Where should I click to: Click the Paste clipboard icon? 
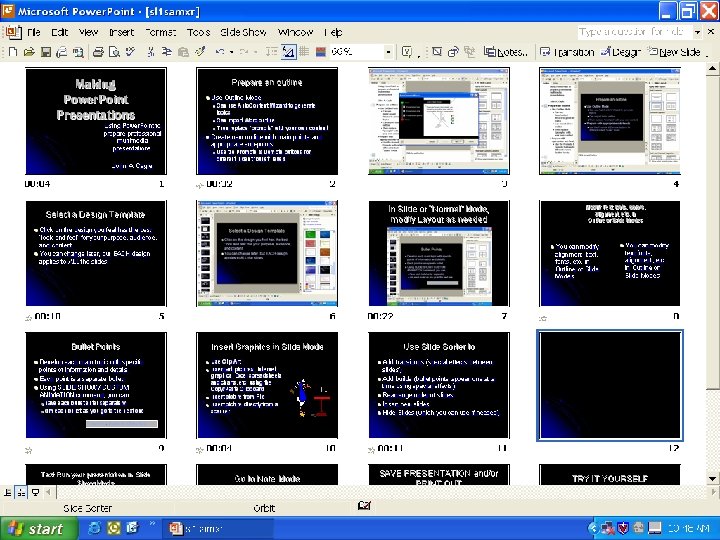tap(183, 52)
